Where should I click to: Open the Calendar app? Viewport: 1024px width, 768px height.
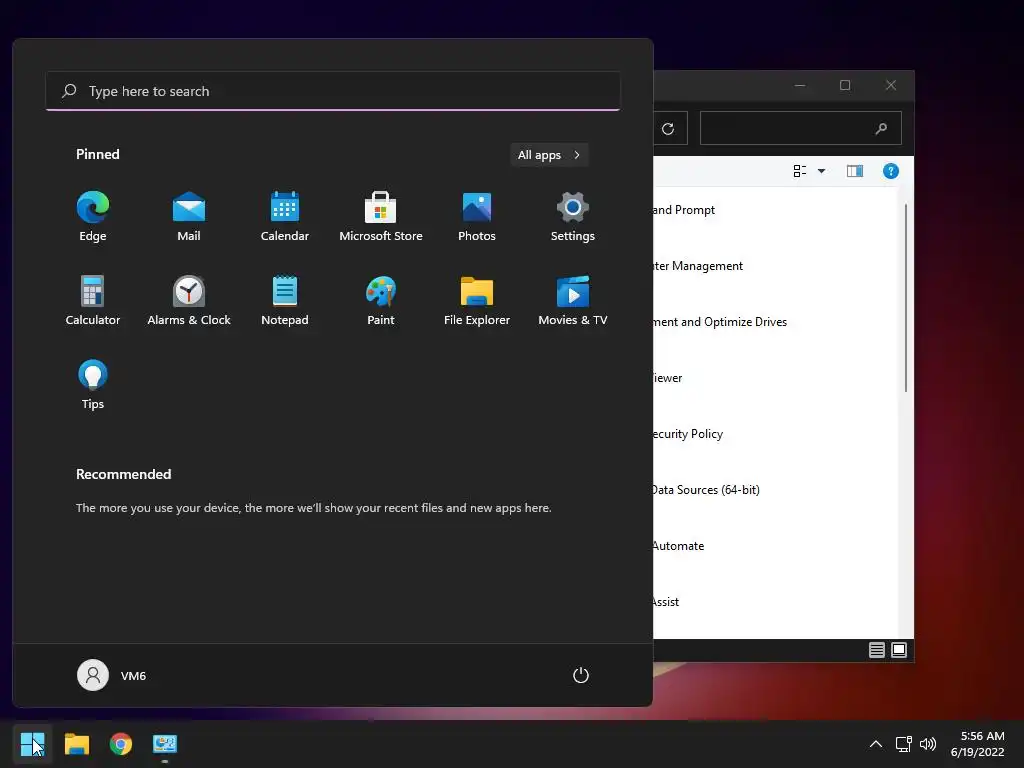pos(285,217)
